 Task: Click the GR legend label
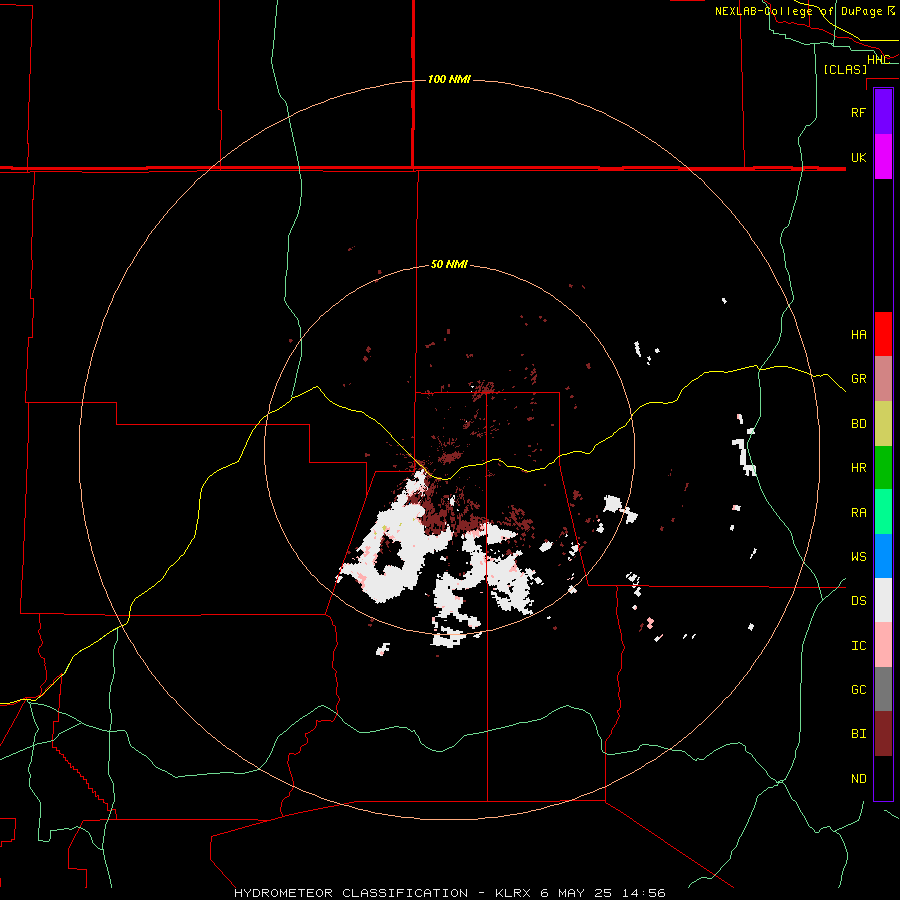858,379
